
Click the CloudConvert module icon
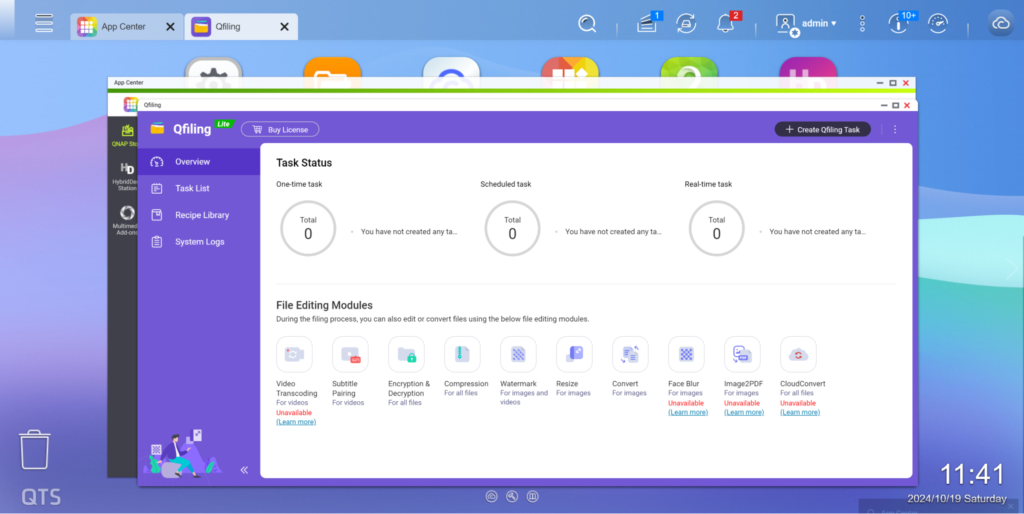798,354
